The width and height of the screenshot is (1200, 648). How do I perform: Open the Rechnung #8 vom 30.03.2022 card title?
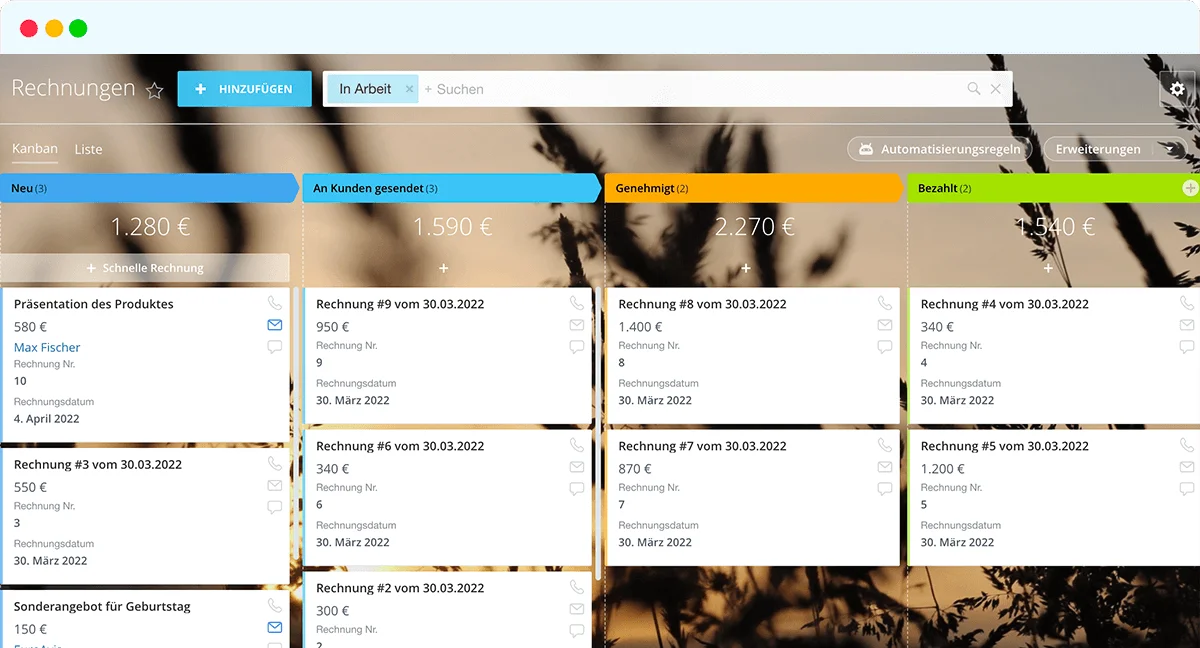pyautogui.click(x=702, y=304)
